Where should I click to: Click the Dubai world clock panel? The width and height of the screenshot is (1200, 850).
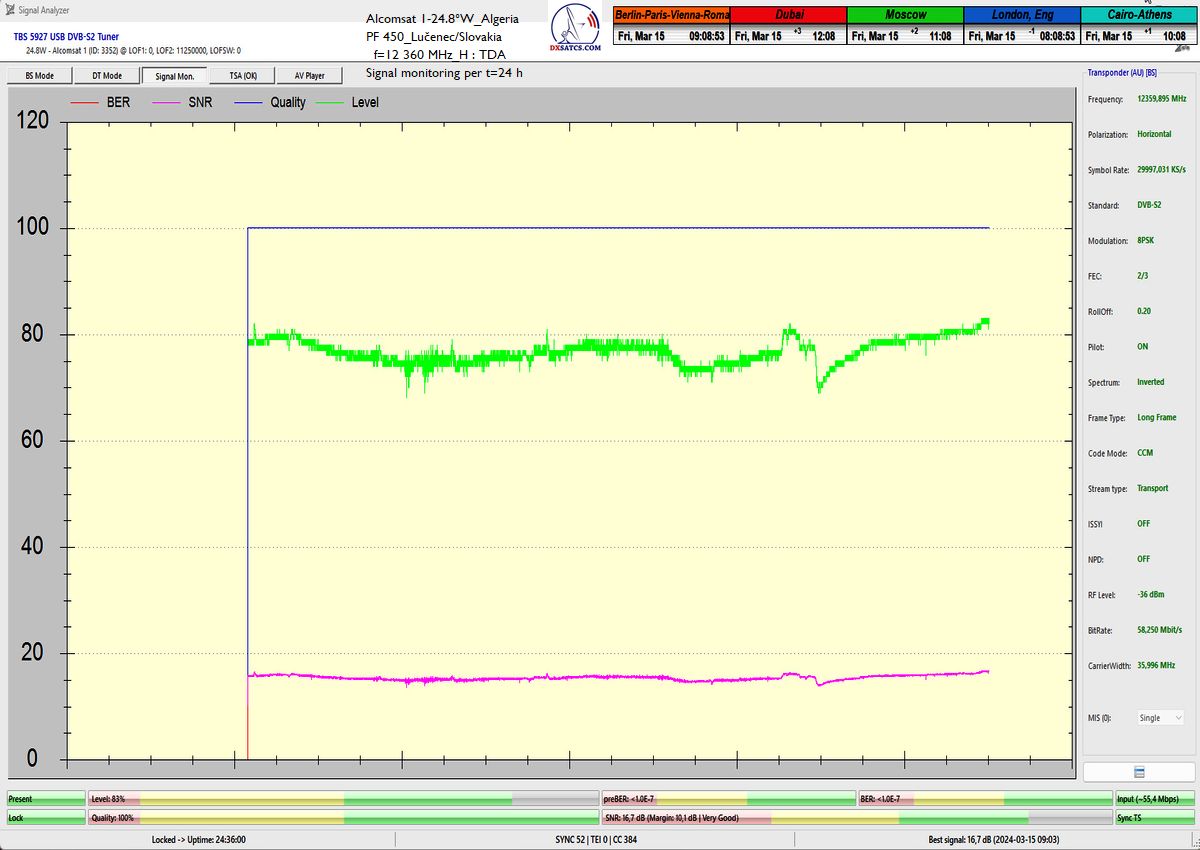pyautogui.click(x=788, y=26)
